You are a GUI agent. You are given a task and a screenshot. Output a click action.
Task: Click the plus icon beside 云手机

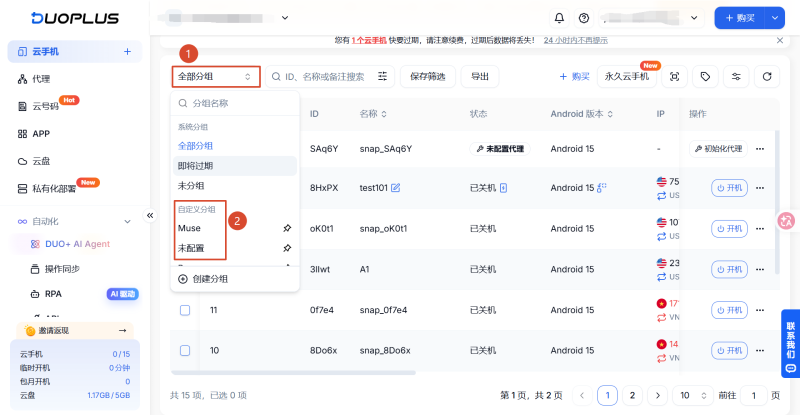click(x=127, y=52)
